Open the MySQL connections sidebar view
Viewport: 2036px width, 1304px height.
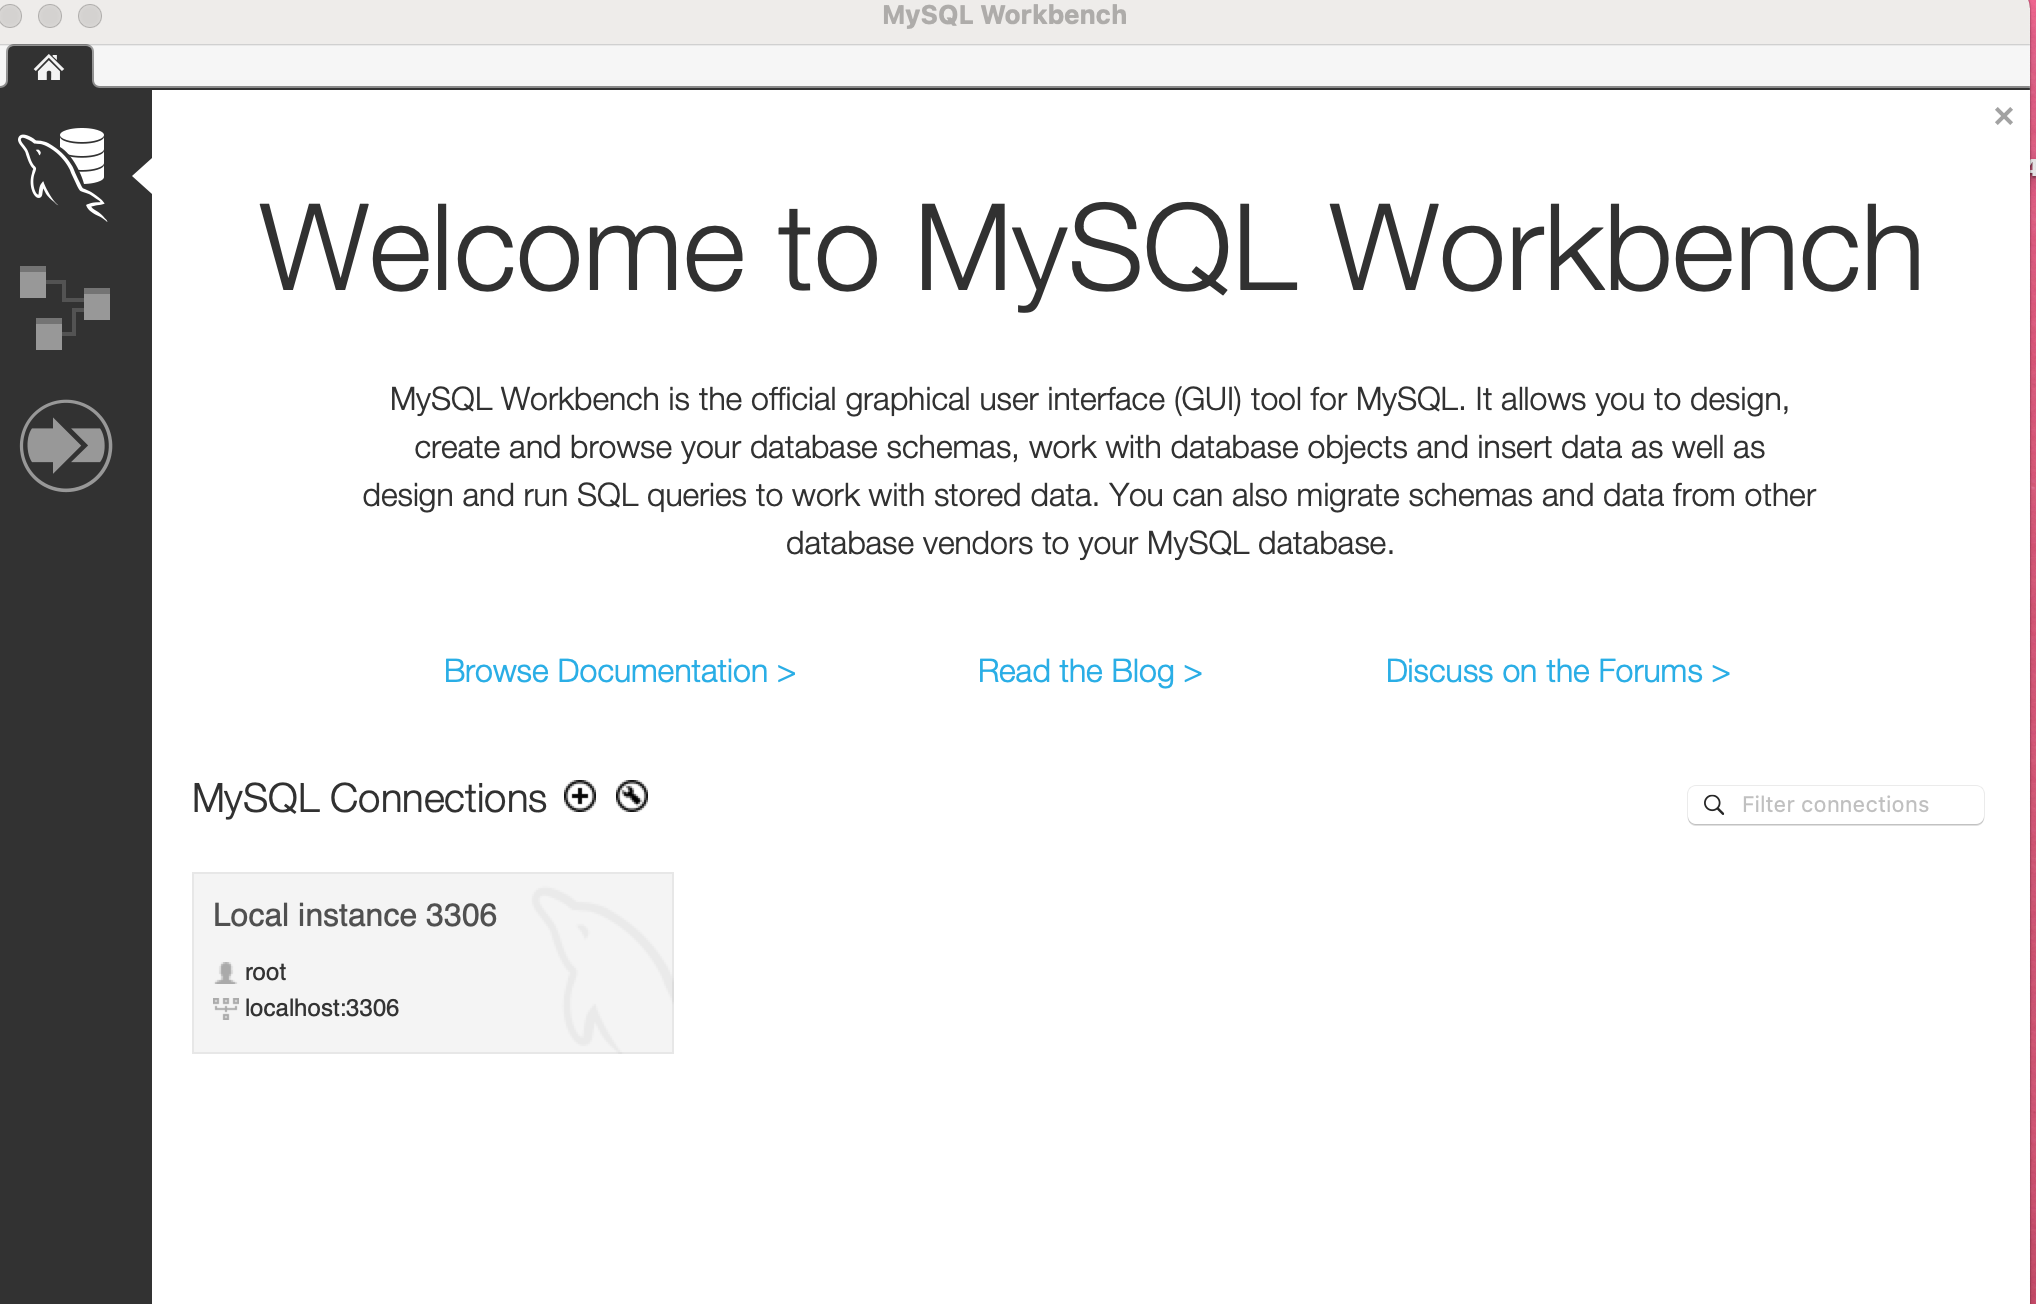coord(64,172)
